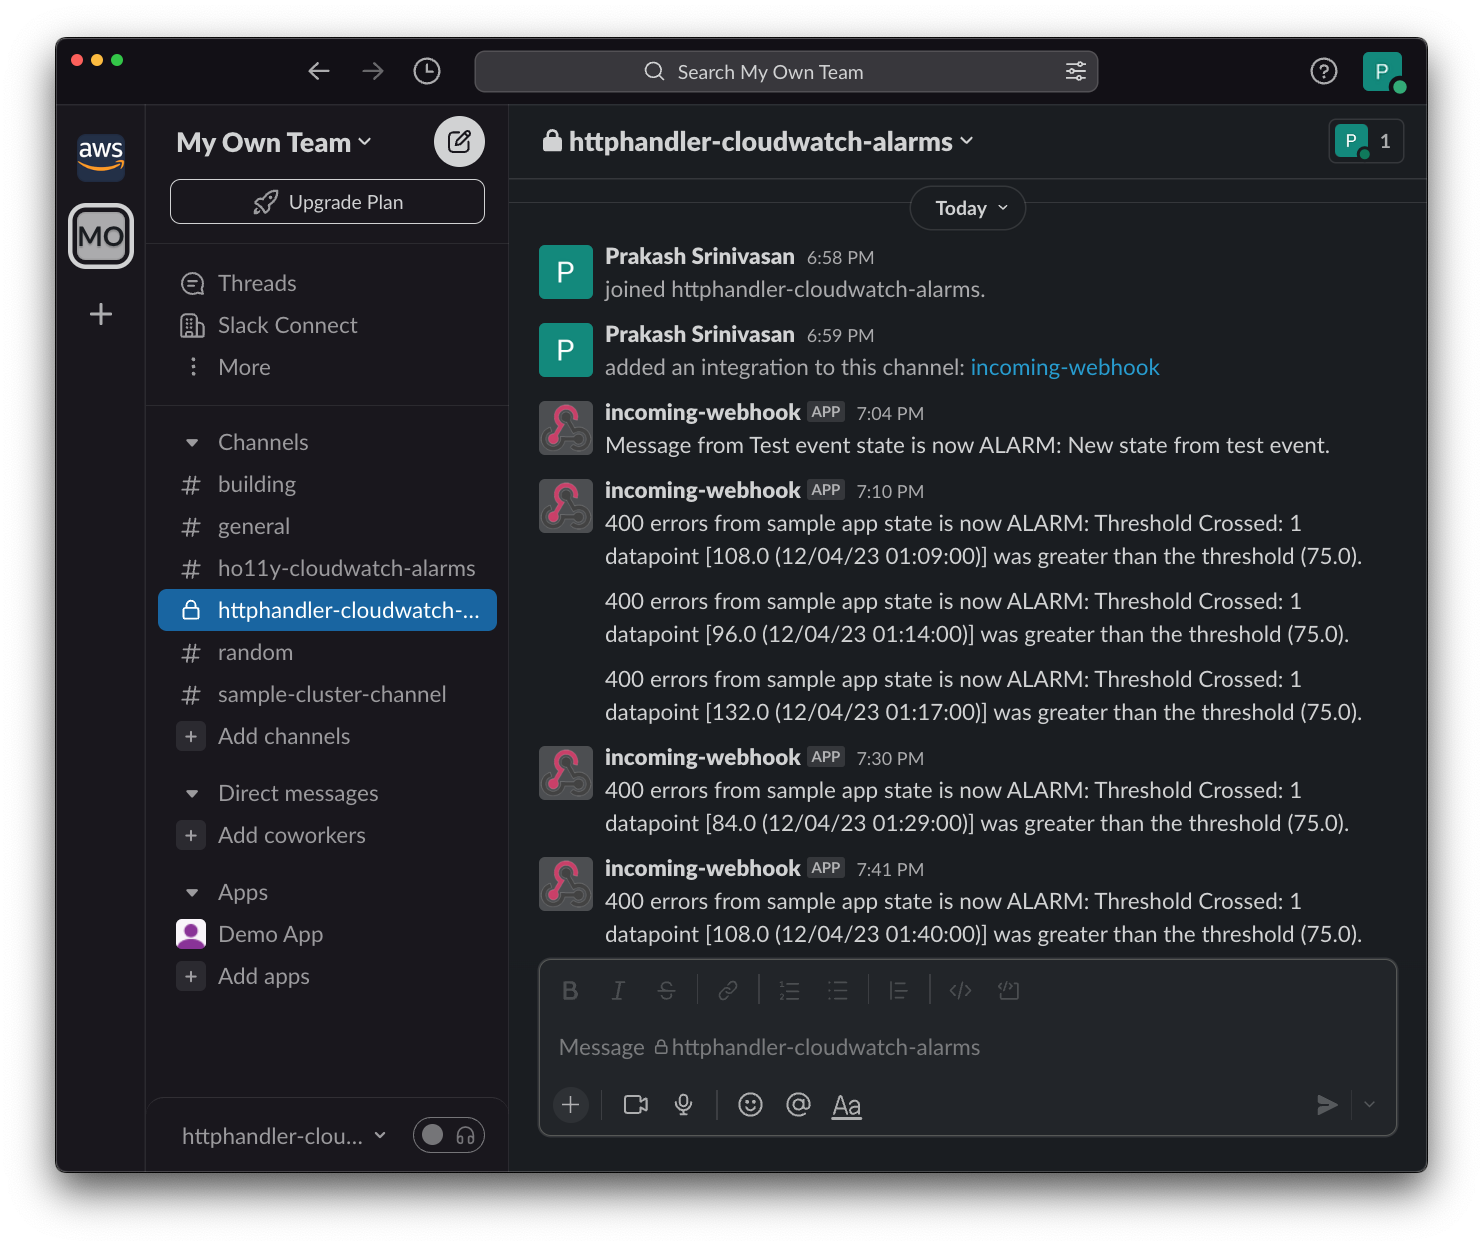
Task: Expand the httphandler-cloudwatch-alarms channel header dropdown
Action: (x=965, y=141)
